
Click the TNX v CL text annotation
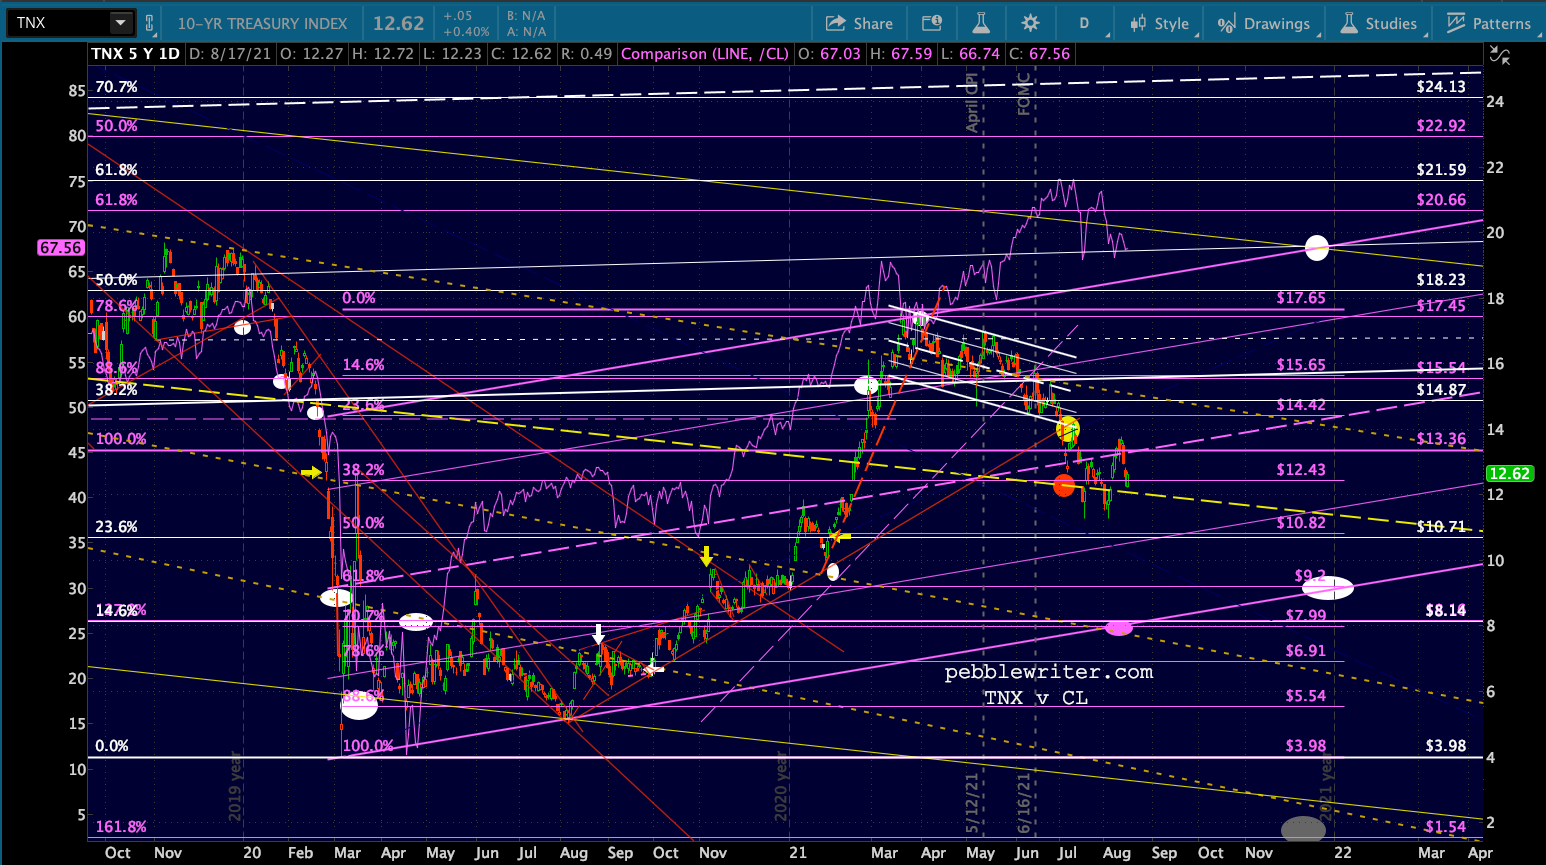point(1036,698)
